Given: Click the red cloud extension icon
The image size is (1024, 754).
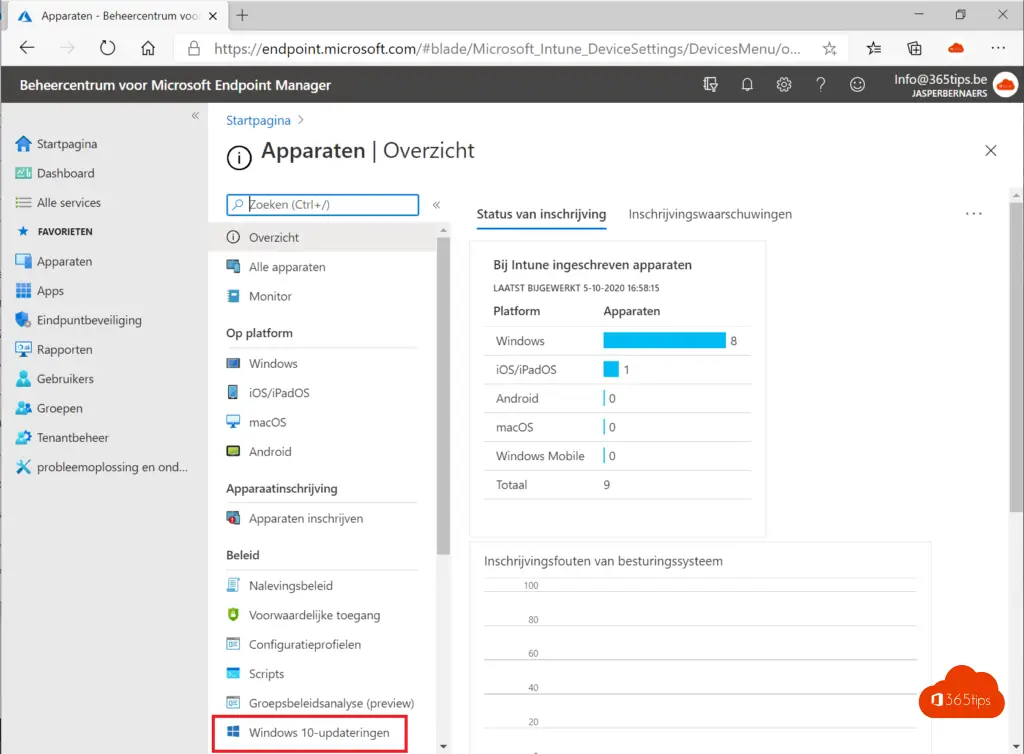Looking at the screenshot, I should (x=955, y=48).
